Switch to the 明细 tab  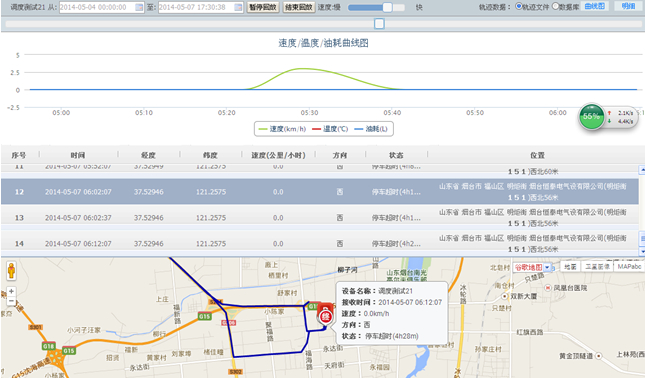[x=628, y=6]
